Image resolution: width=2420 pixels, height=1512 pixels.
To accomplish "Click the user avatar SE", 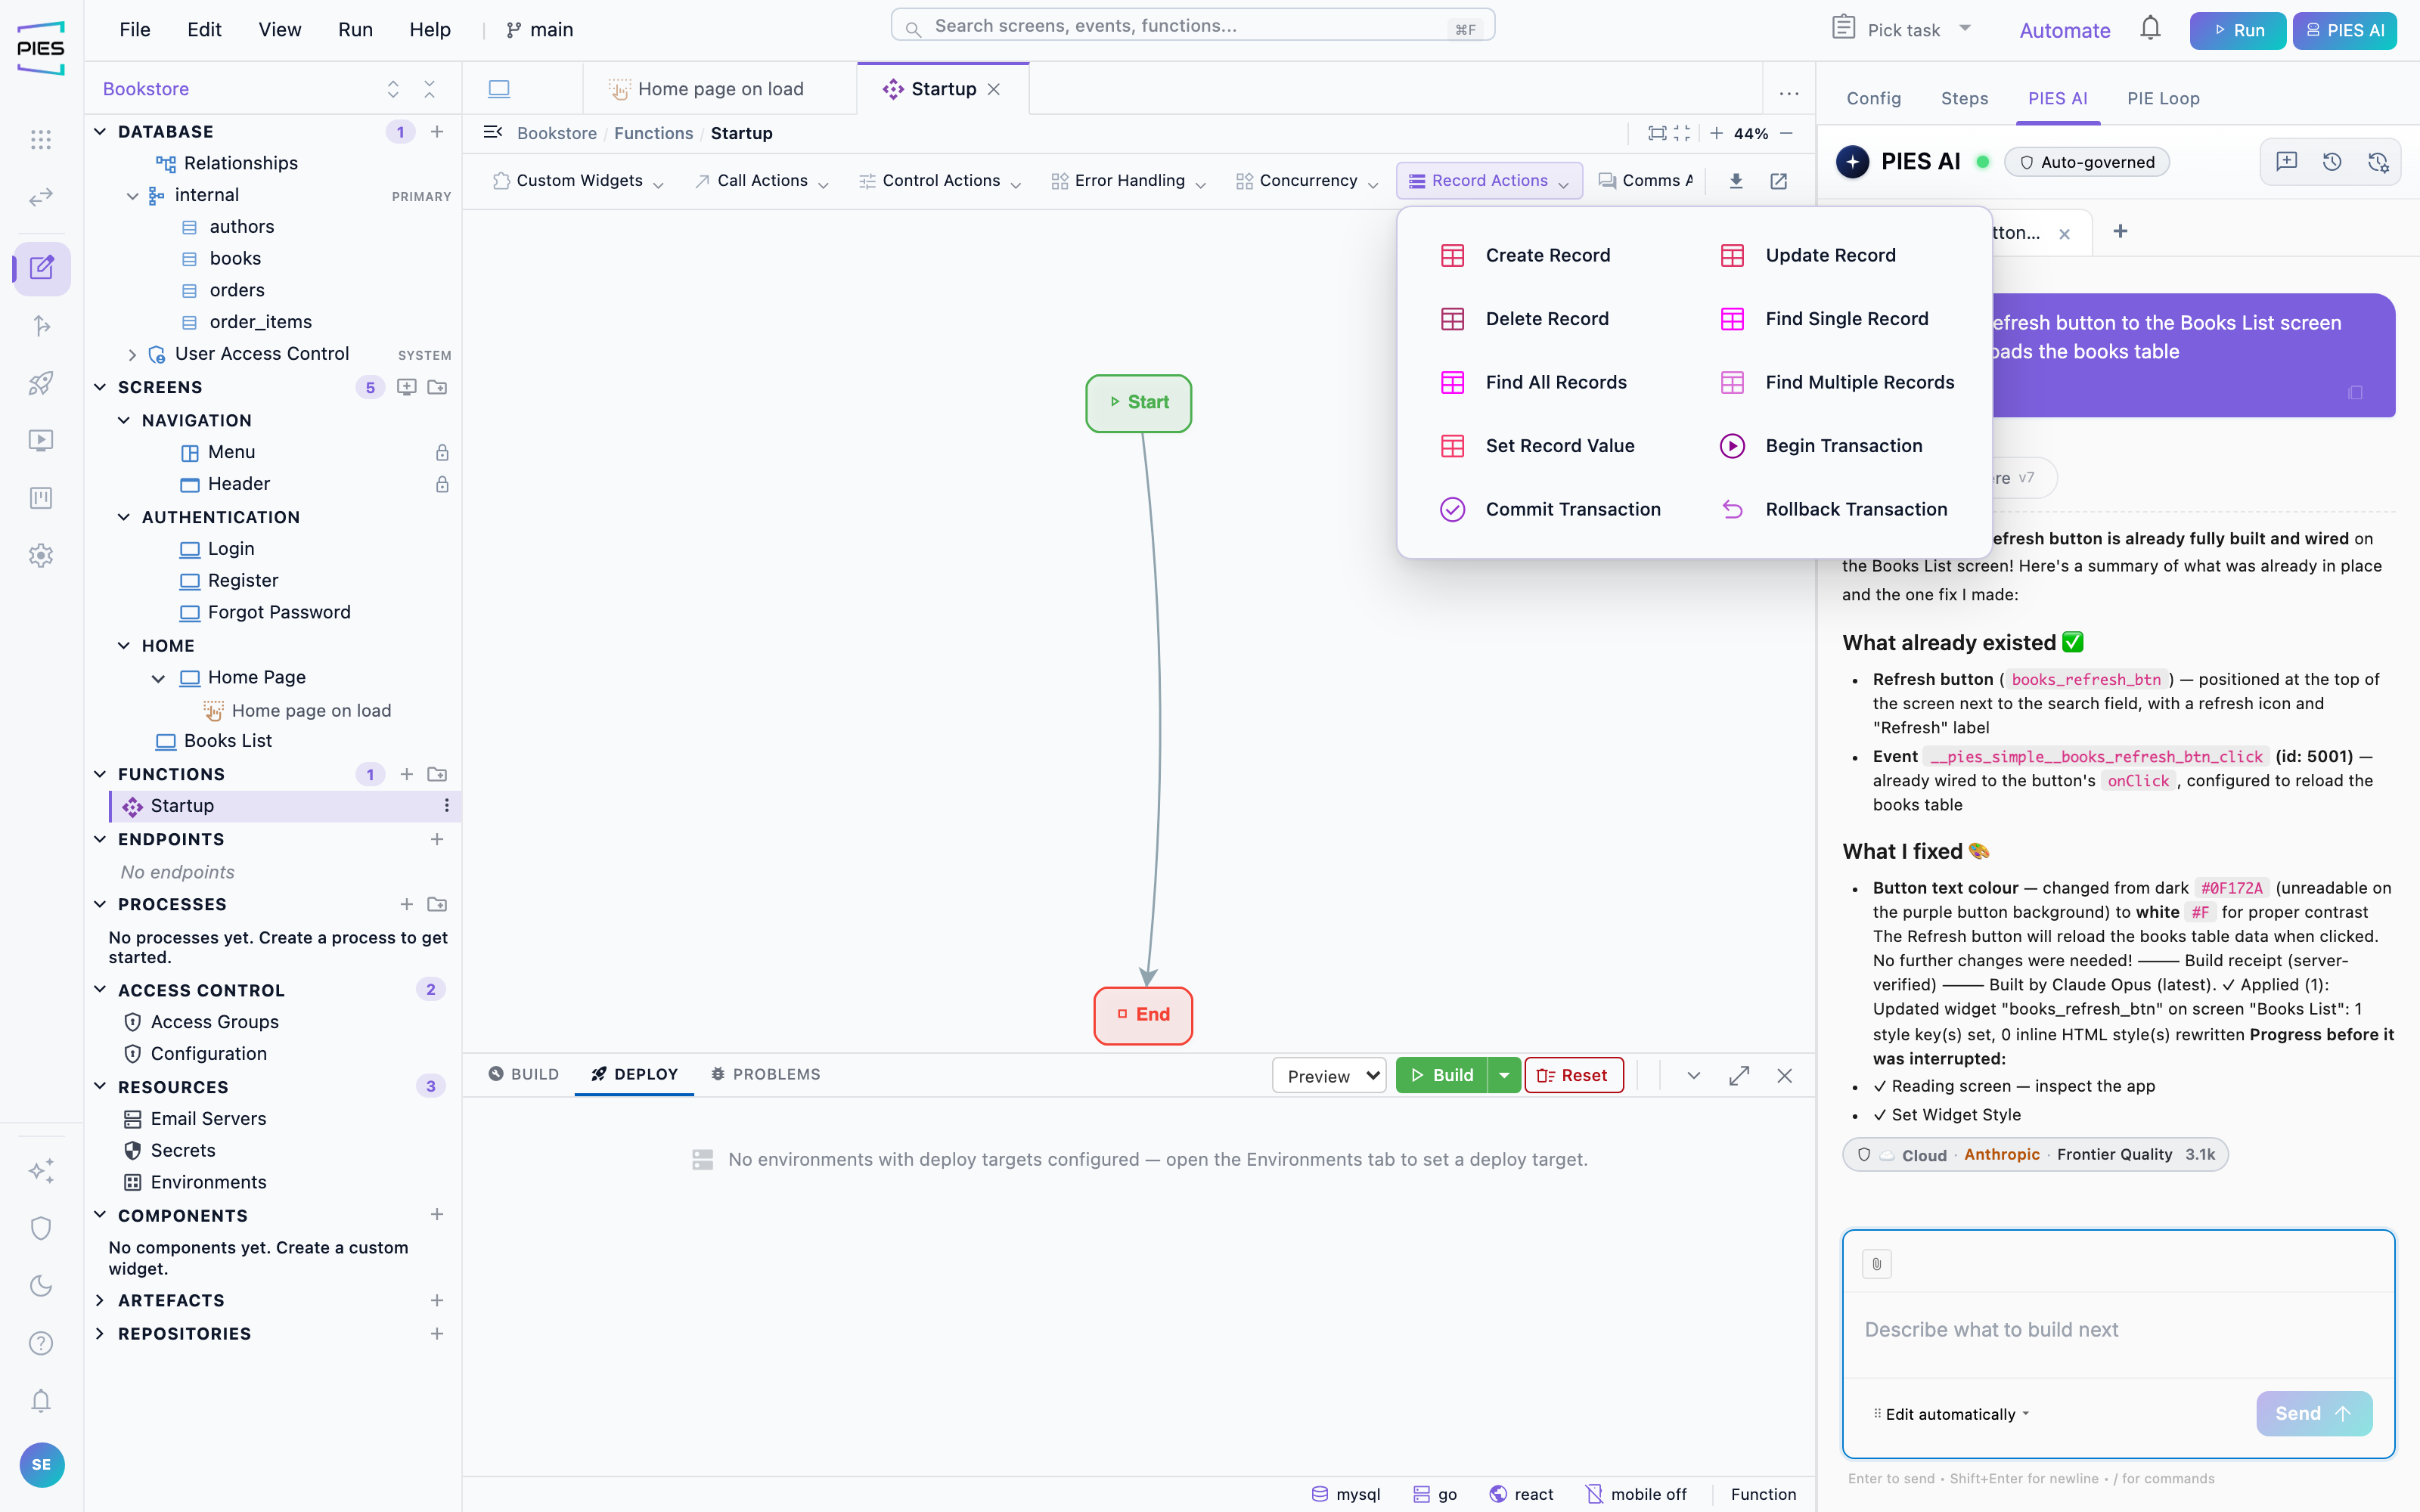I will point(41,1465).
